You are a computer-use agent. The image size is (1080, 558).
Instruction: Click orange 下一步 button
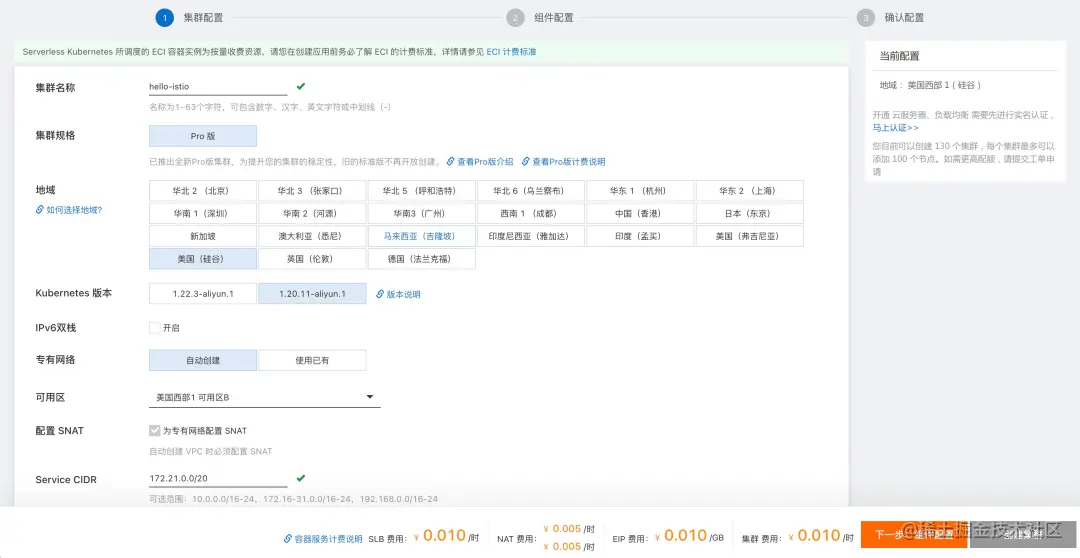pos(914,535)
